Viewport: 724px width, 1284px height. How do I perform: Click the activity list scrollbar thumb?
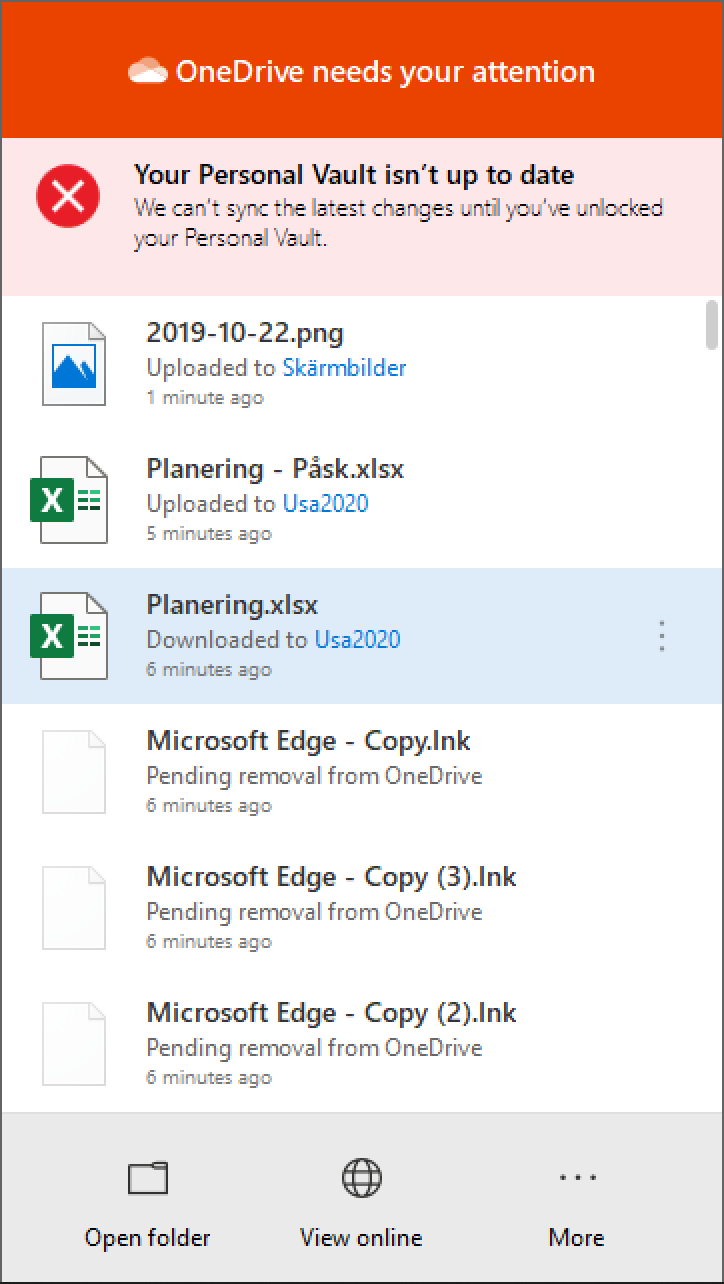[x=712, y=326]
